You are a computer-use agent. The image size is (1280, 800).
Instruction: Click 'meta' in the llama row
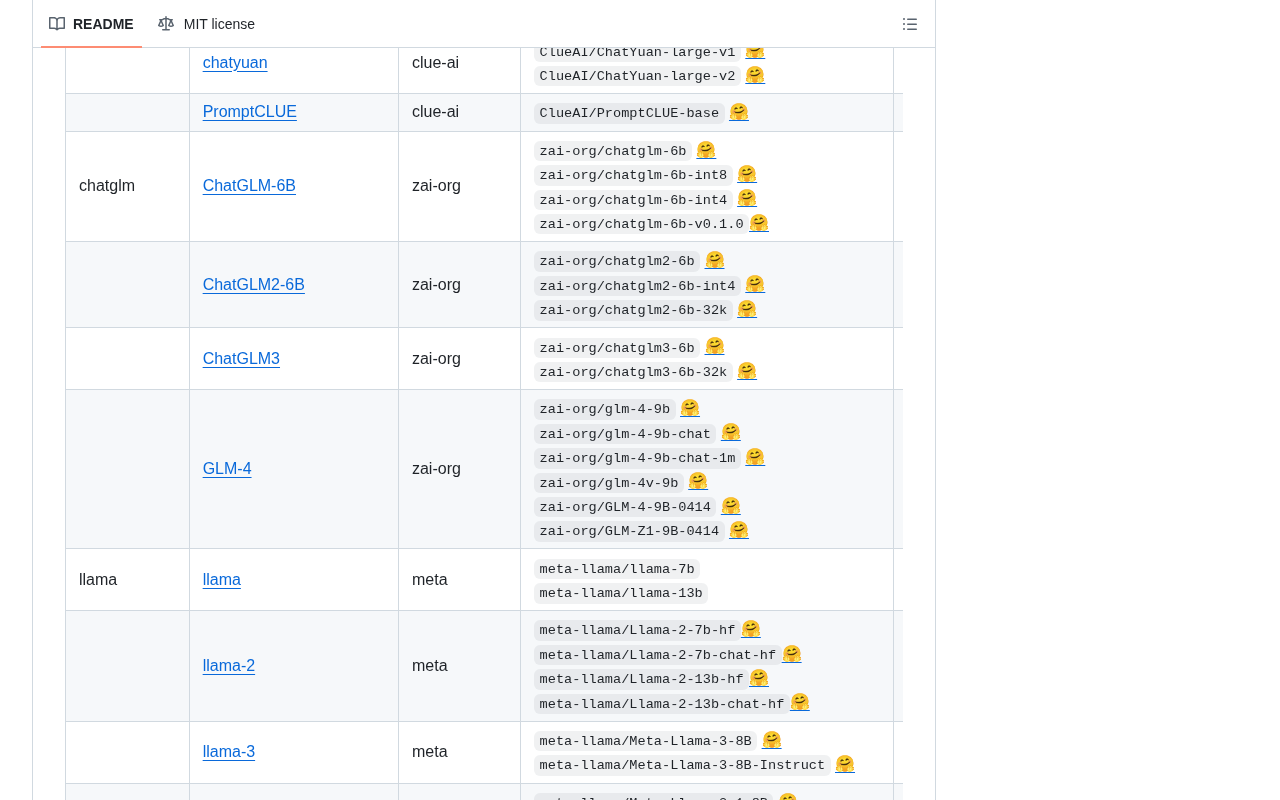[x=430, y=580]
